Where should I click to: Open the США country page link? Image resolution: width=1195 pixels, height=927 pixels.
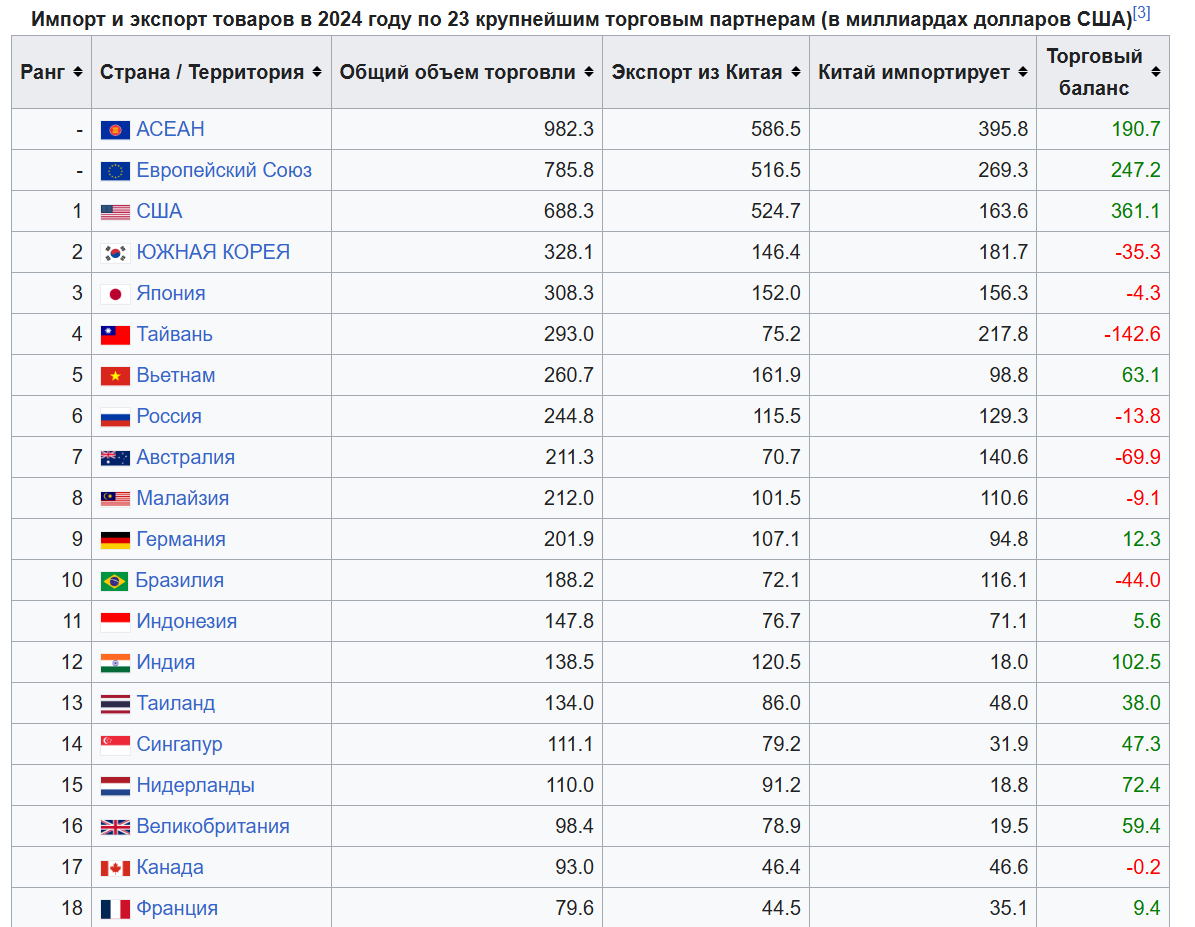(x=159, y=211)
